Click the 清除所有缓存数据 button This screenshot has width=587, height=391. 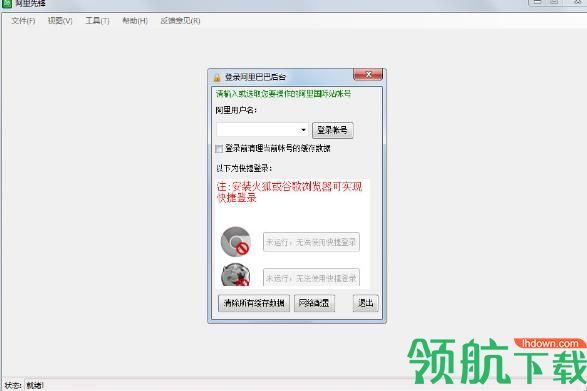click(x=254, y=303)
